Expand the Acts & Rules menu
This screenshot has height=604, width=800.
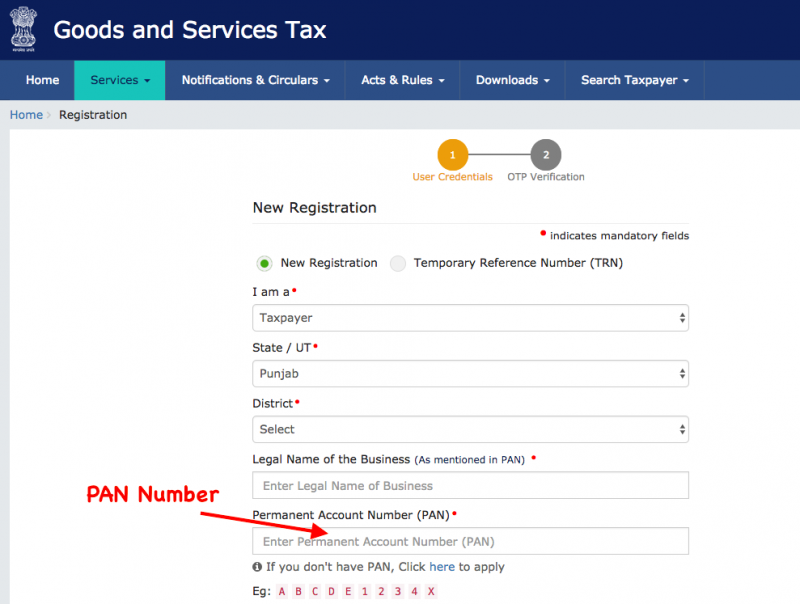(403, 80)
